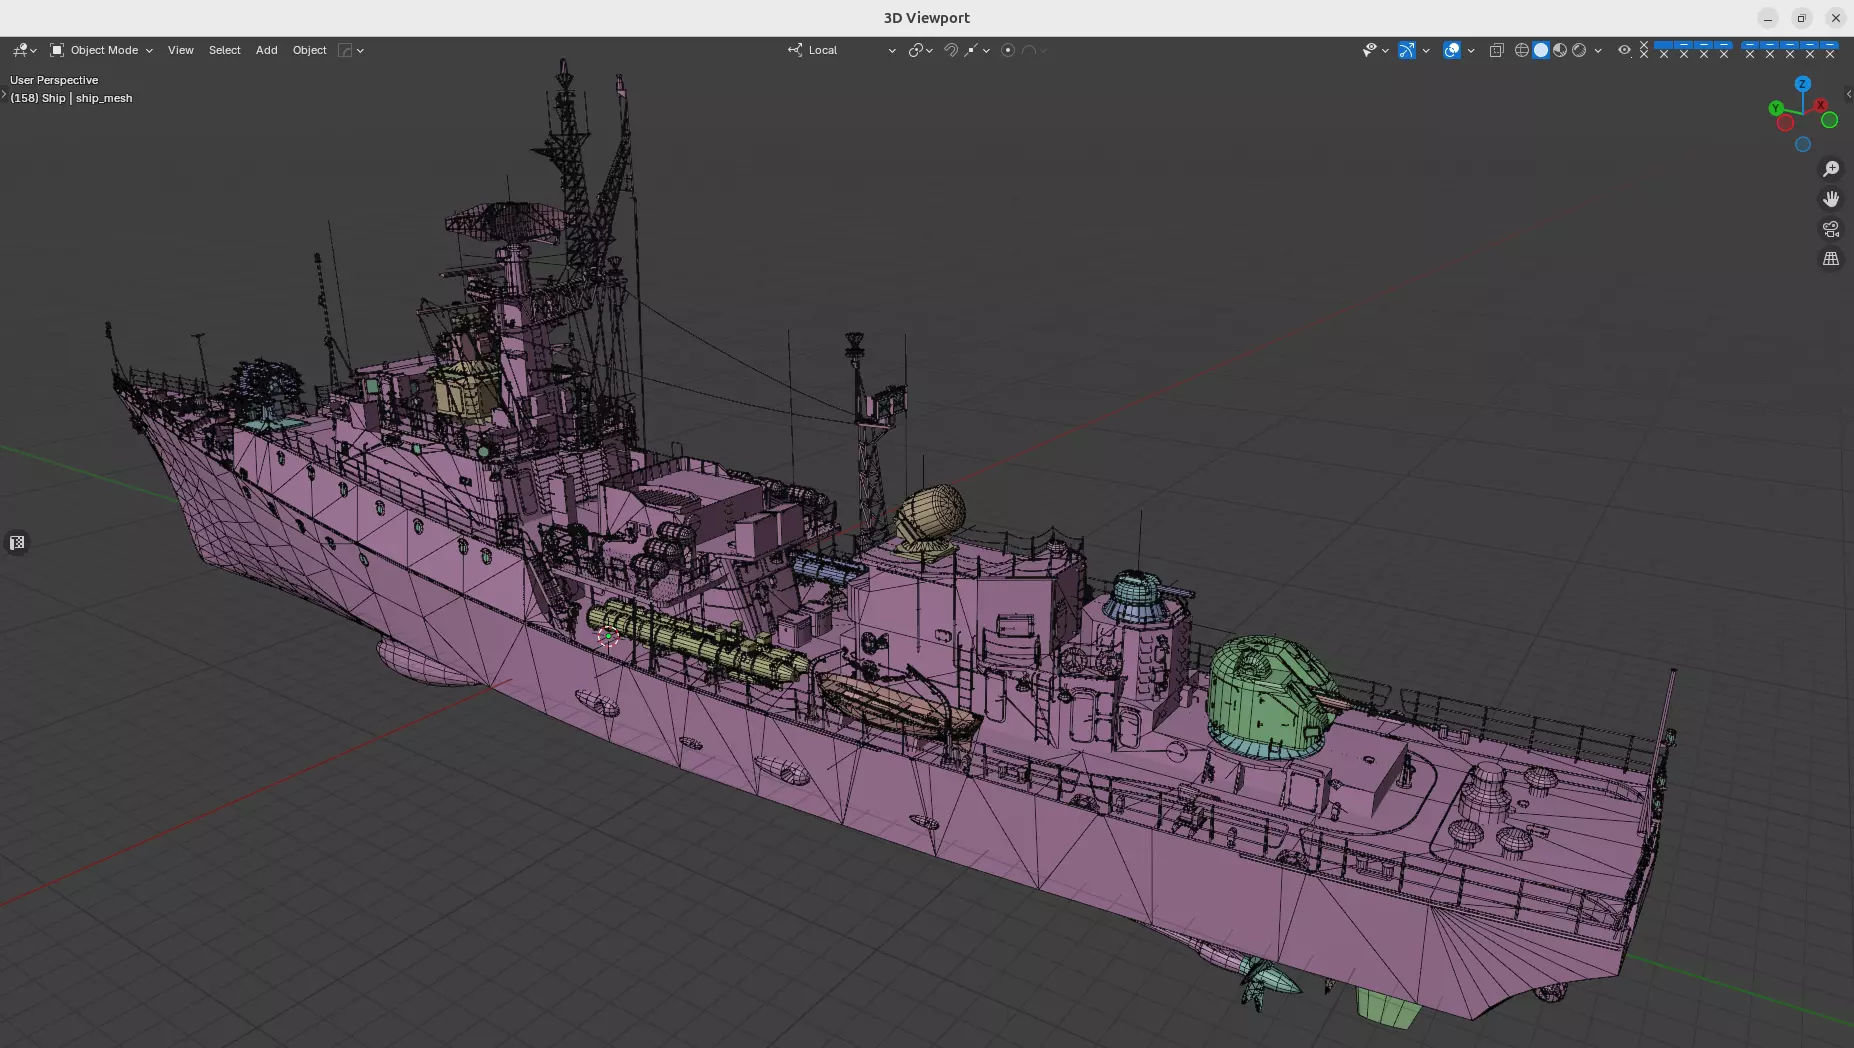Toggle X-Ray view mode

click(x=1496, y=50)
